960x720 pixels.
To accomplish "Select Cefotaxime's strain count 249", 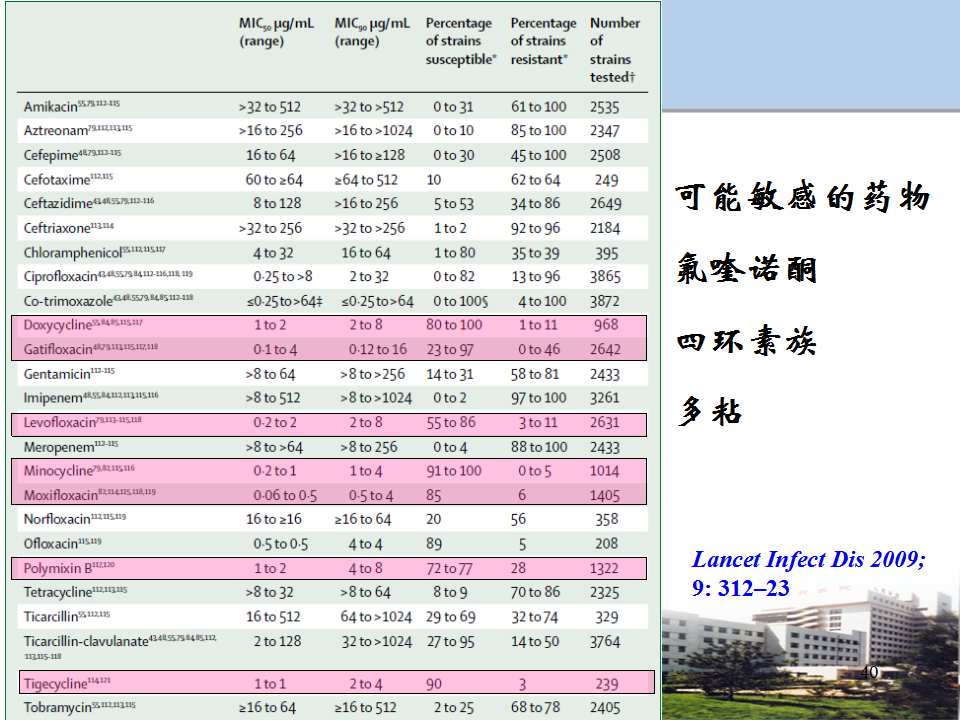I will pos(607,180).
